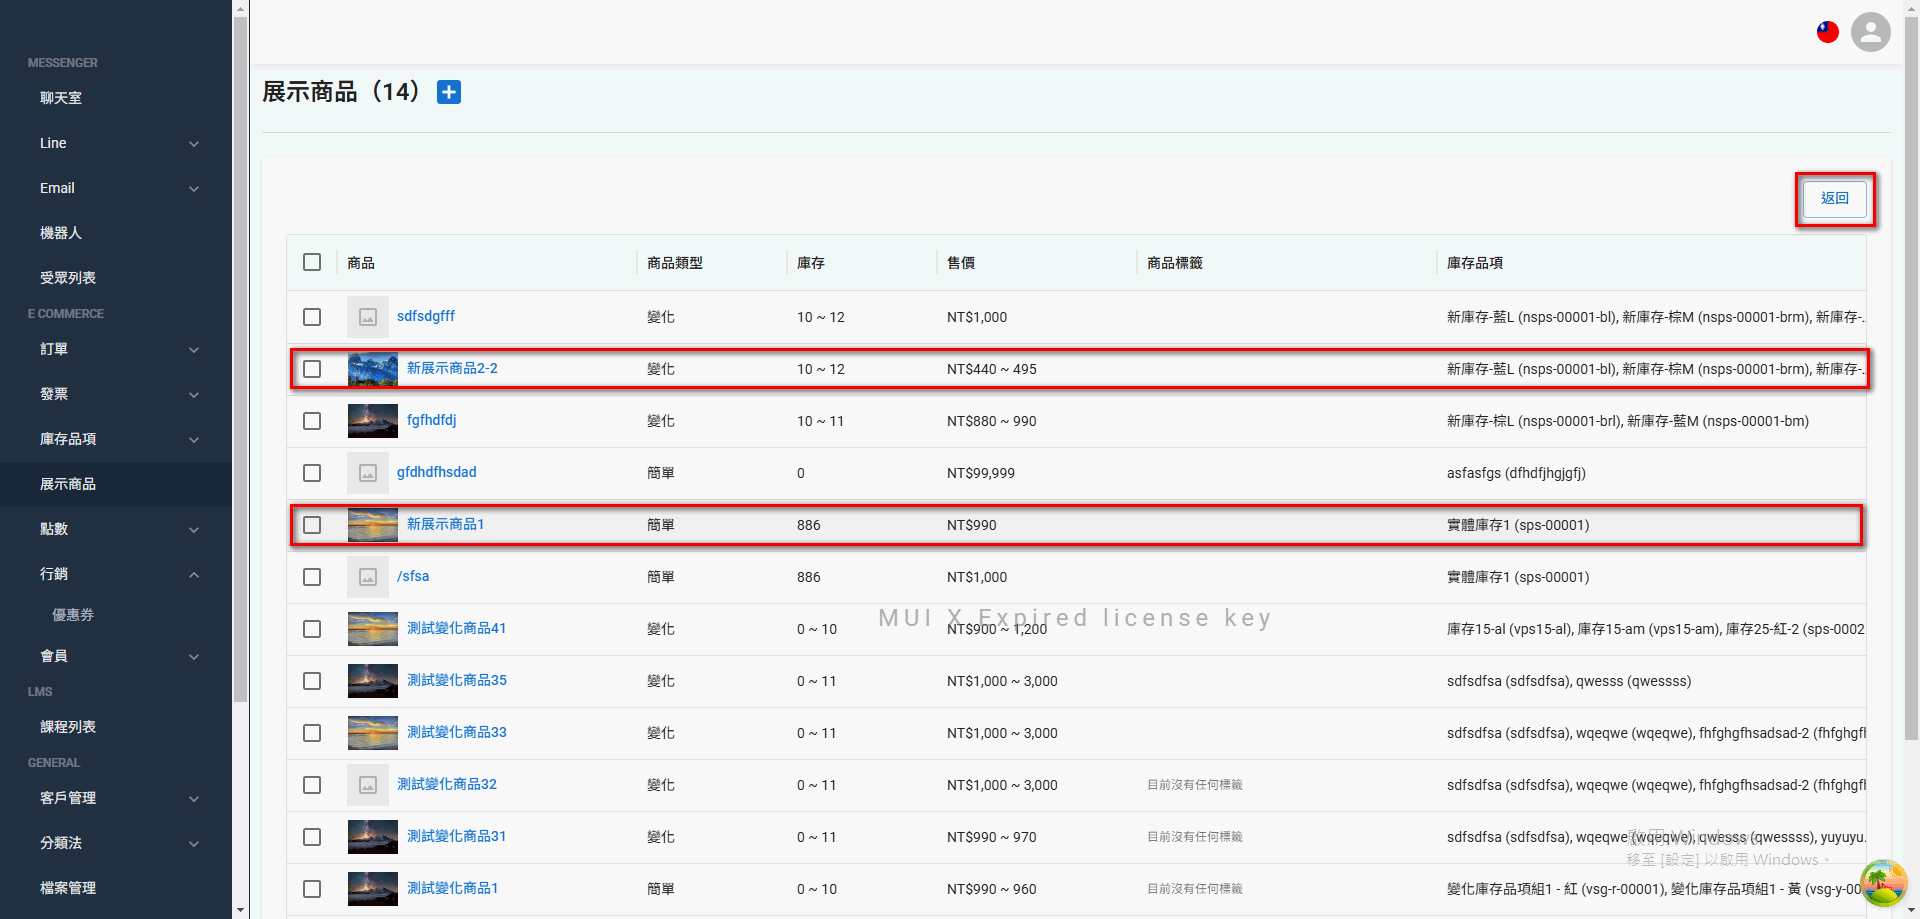Viewport: 1920px width, 919px height.
Task: Open the gfdhdfhsdad product link
Action: (x=437, y=472)
